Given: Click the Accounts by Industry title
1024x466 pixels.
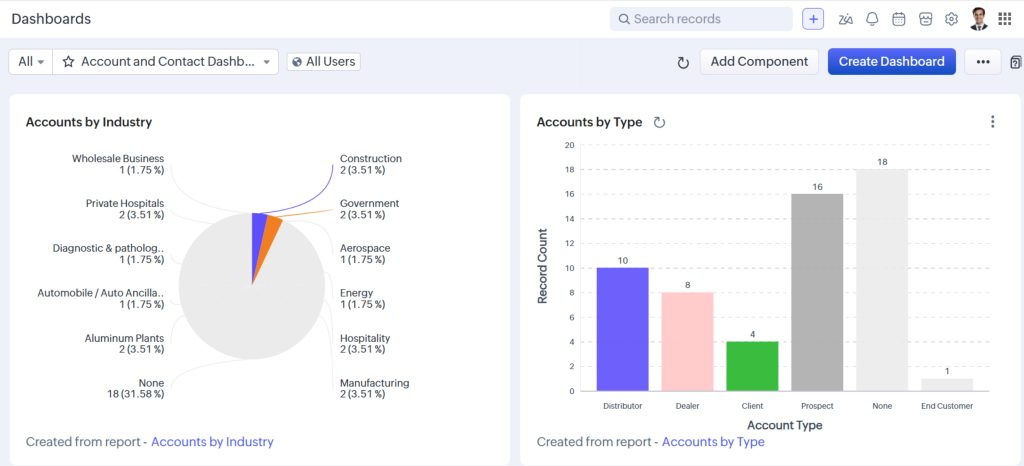Looking at the screenshot, I should click(89, 122).
